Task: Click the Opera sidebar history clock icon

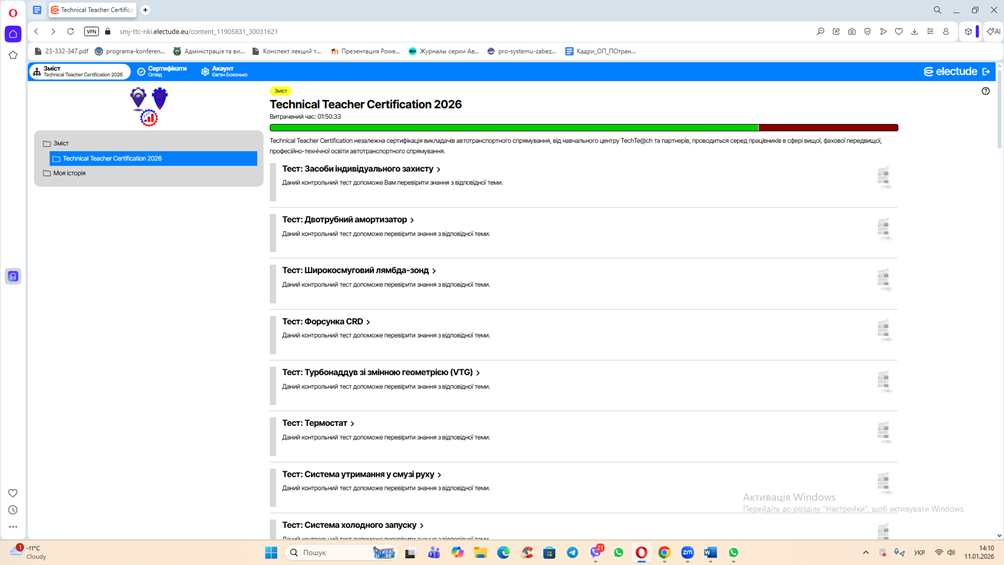Action: (x=13, y=510)
